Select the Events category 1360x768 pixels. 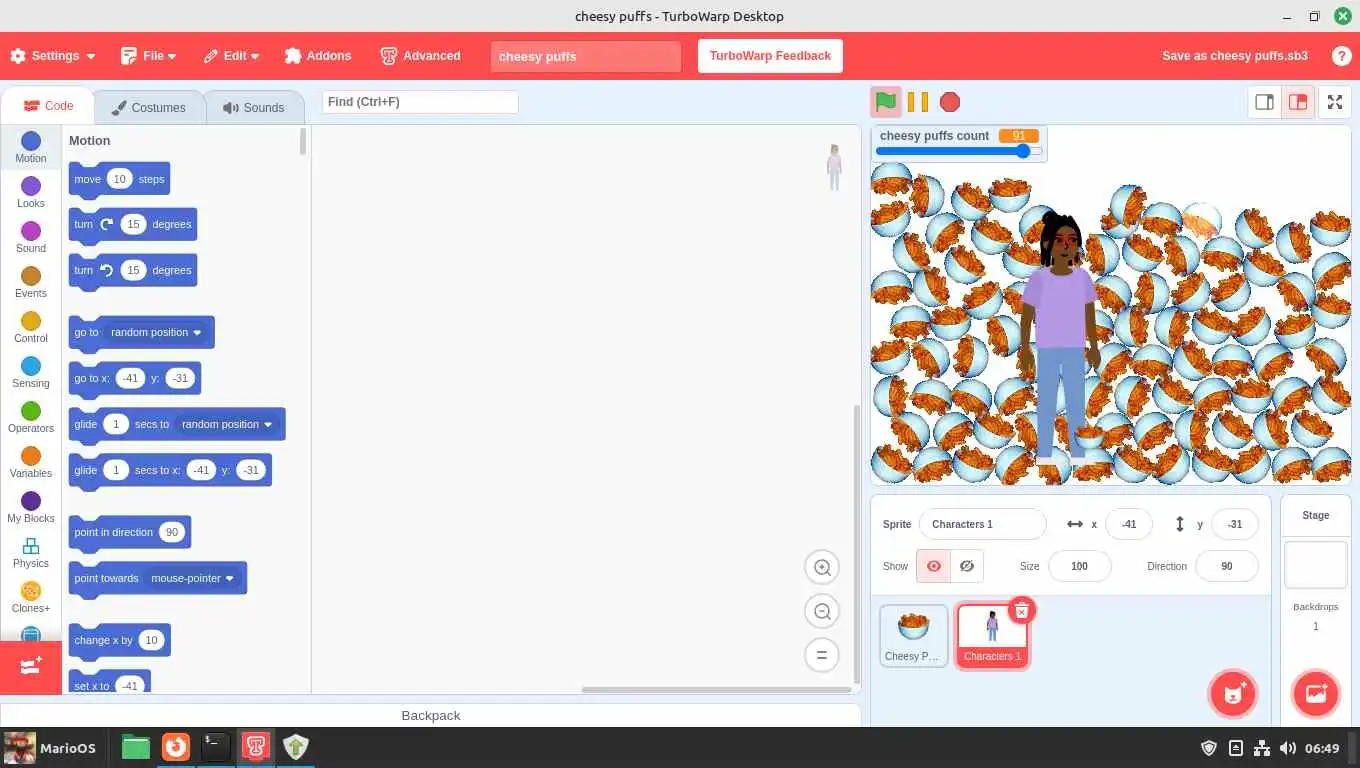coord(31,283)
